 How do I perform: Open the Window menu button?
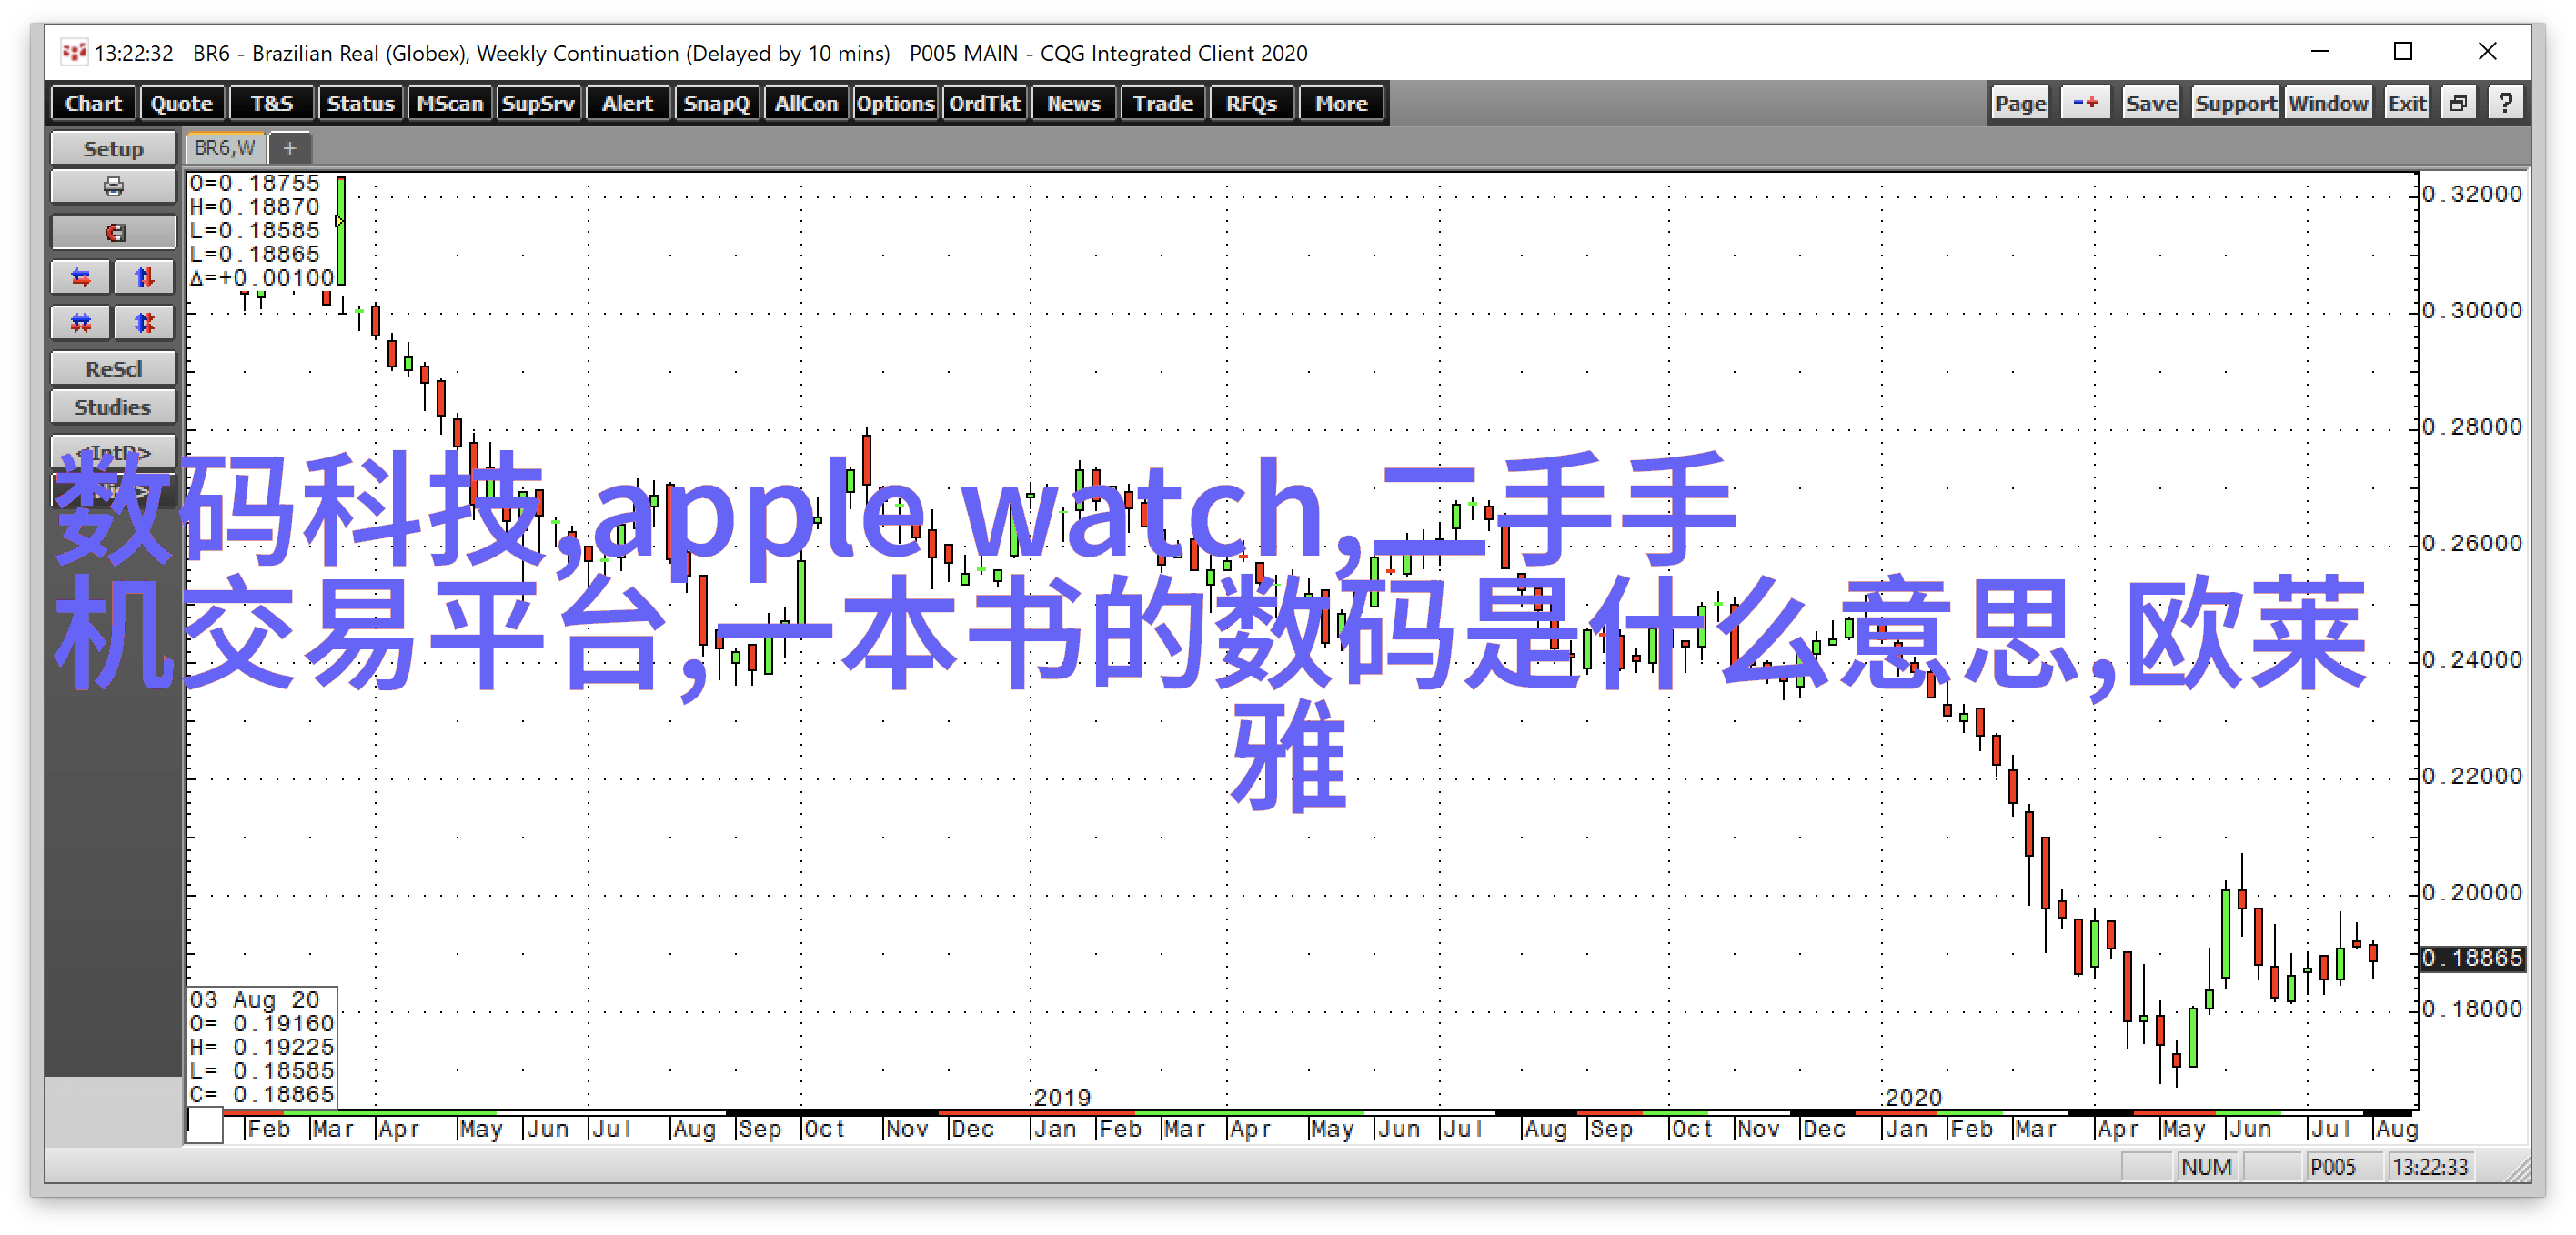(2328, 103)
